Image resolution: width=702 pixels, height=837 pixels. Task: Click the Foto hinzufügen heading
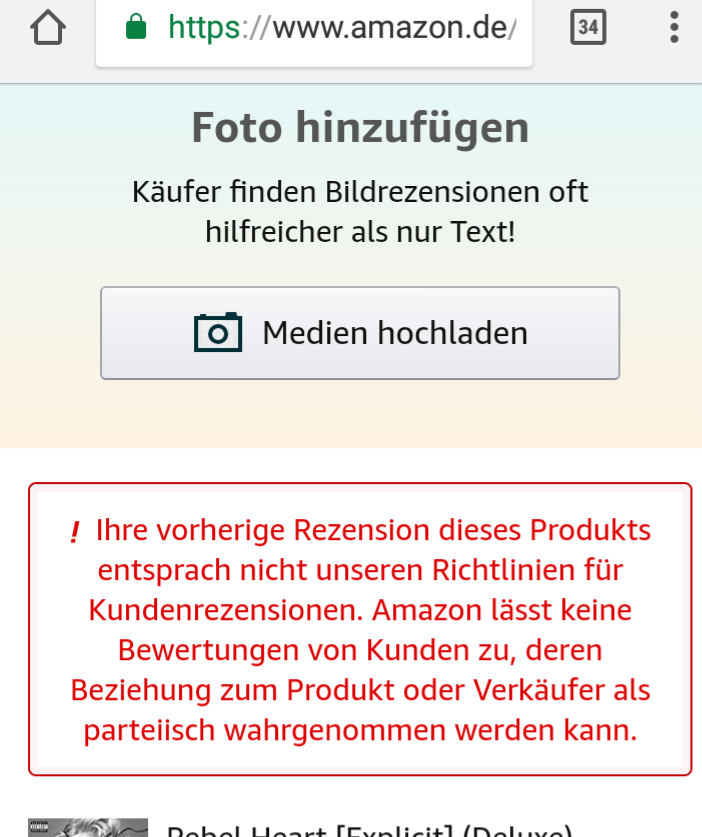(360, 128)
